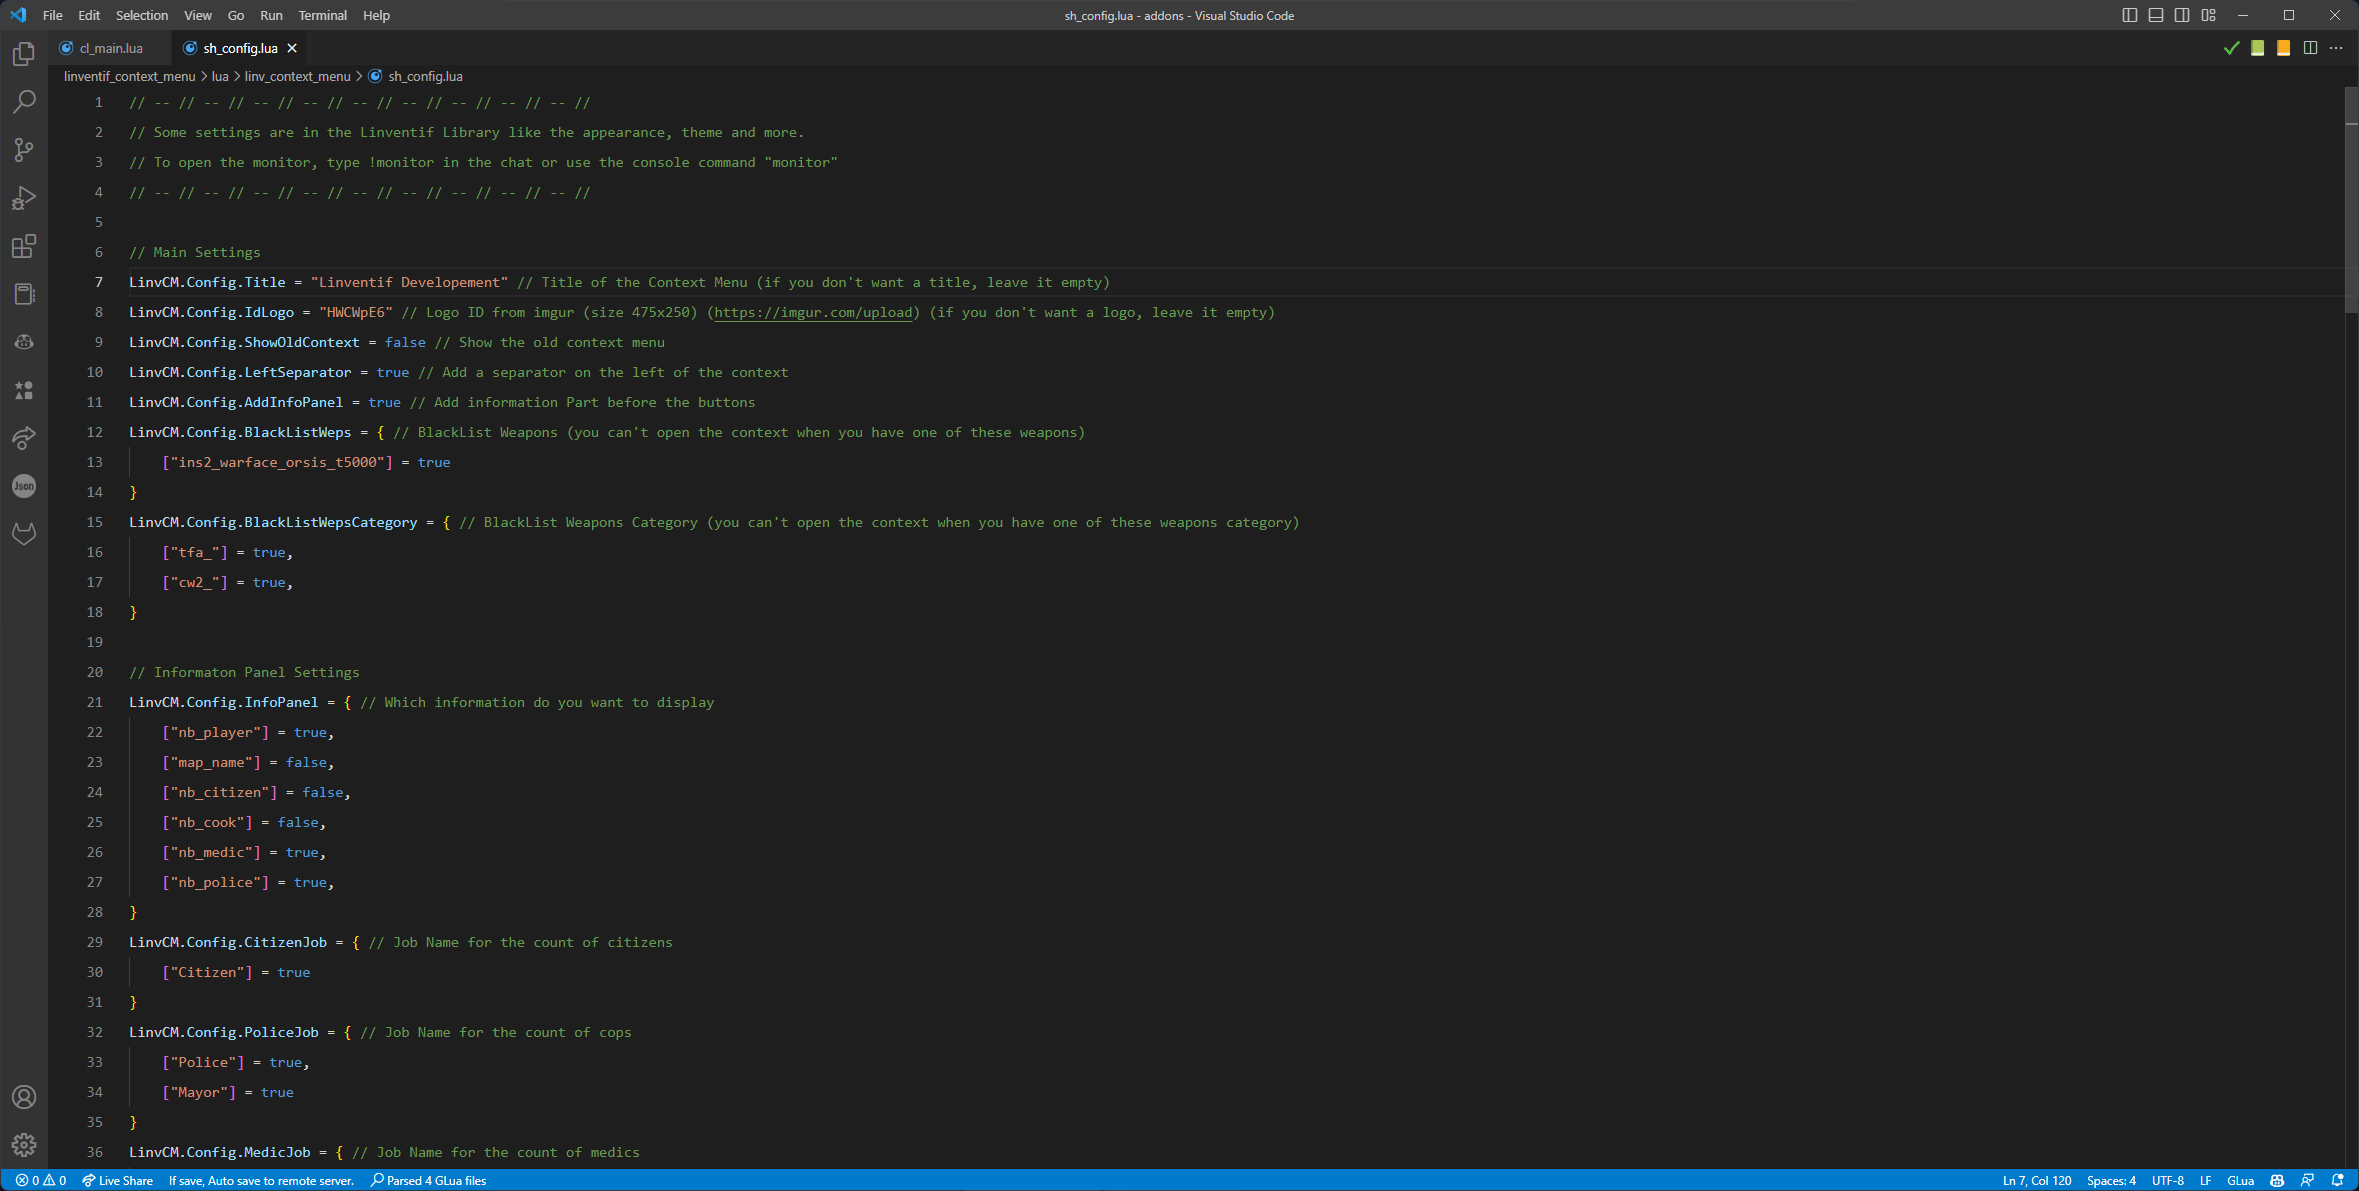Open the feedback icon in status bar

point(2307,1181)
